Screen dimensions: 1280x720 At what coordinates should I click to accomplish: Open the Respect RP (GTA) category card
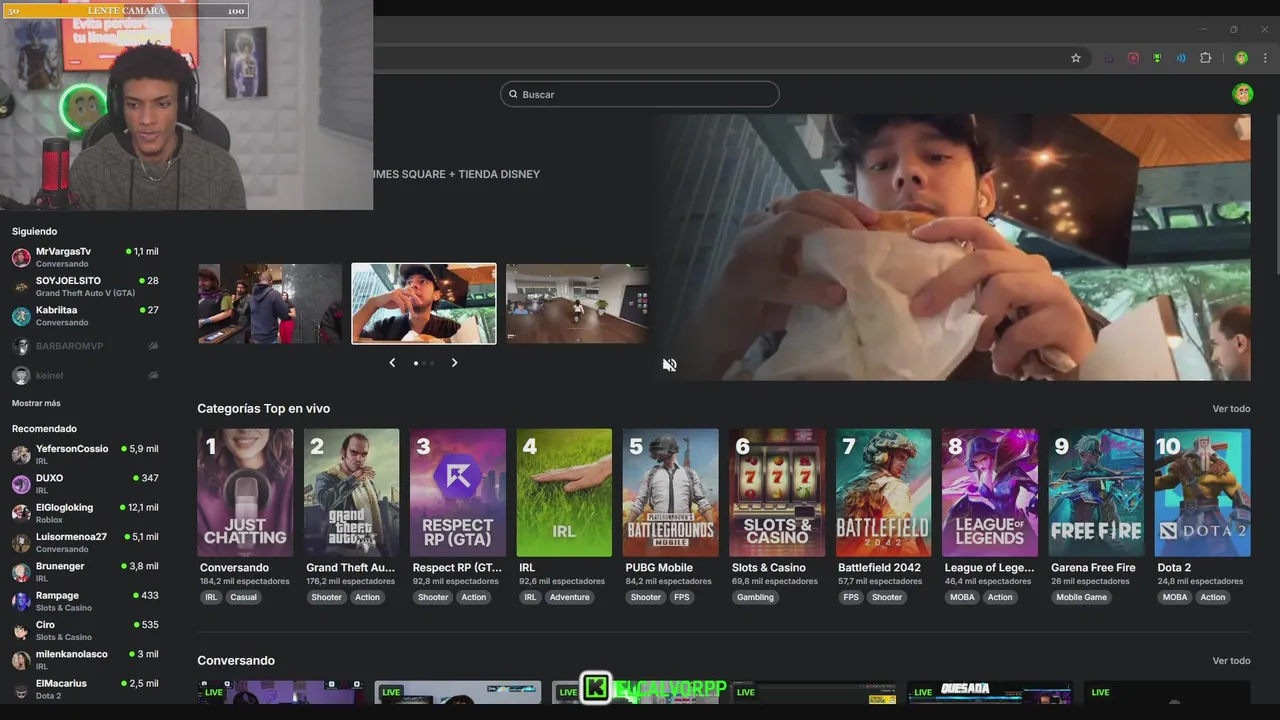(458, 492)
